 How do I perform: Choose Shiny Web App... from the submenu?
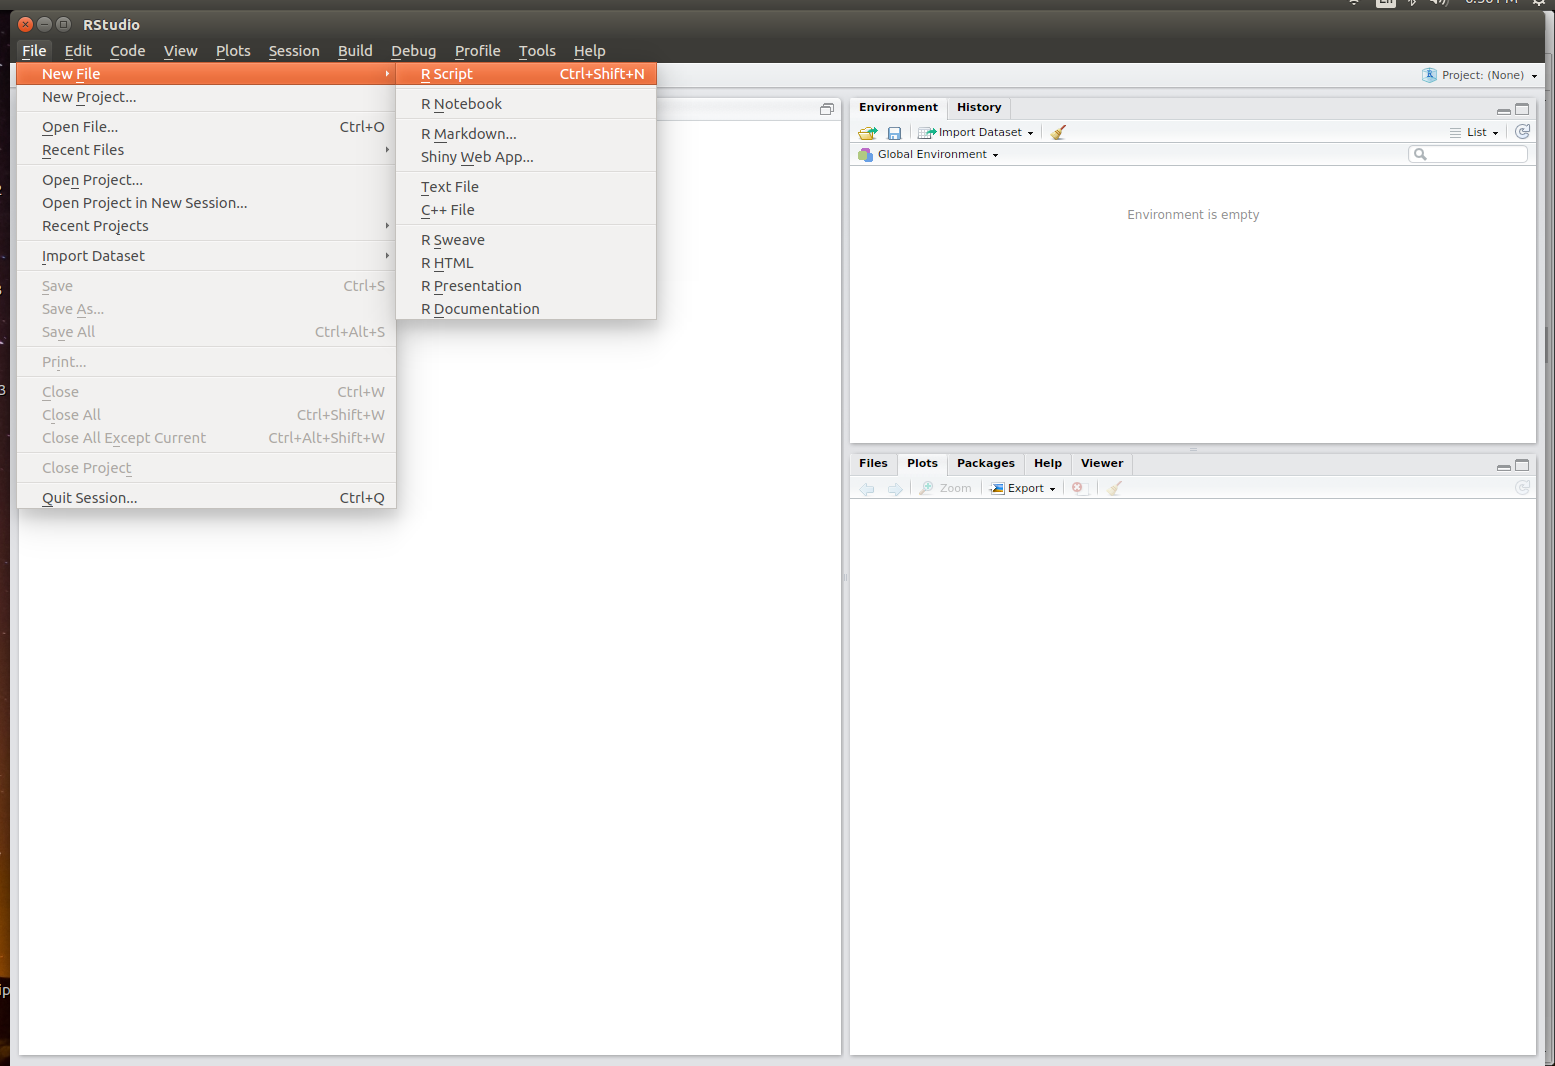pyautogui.click(x=526, y=157)
